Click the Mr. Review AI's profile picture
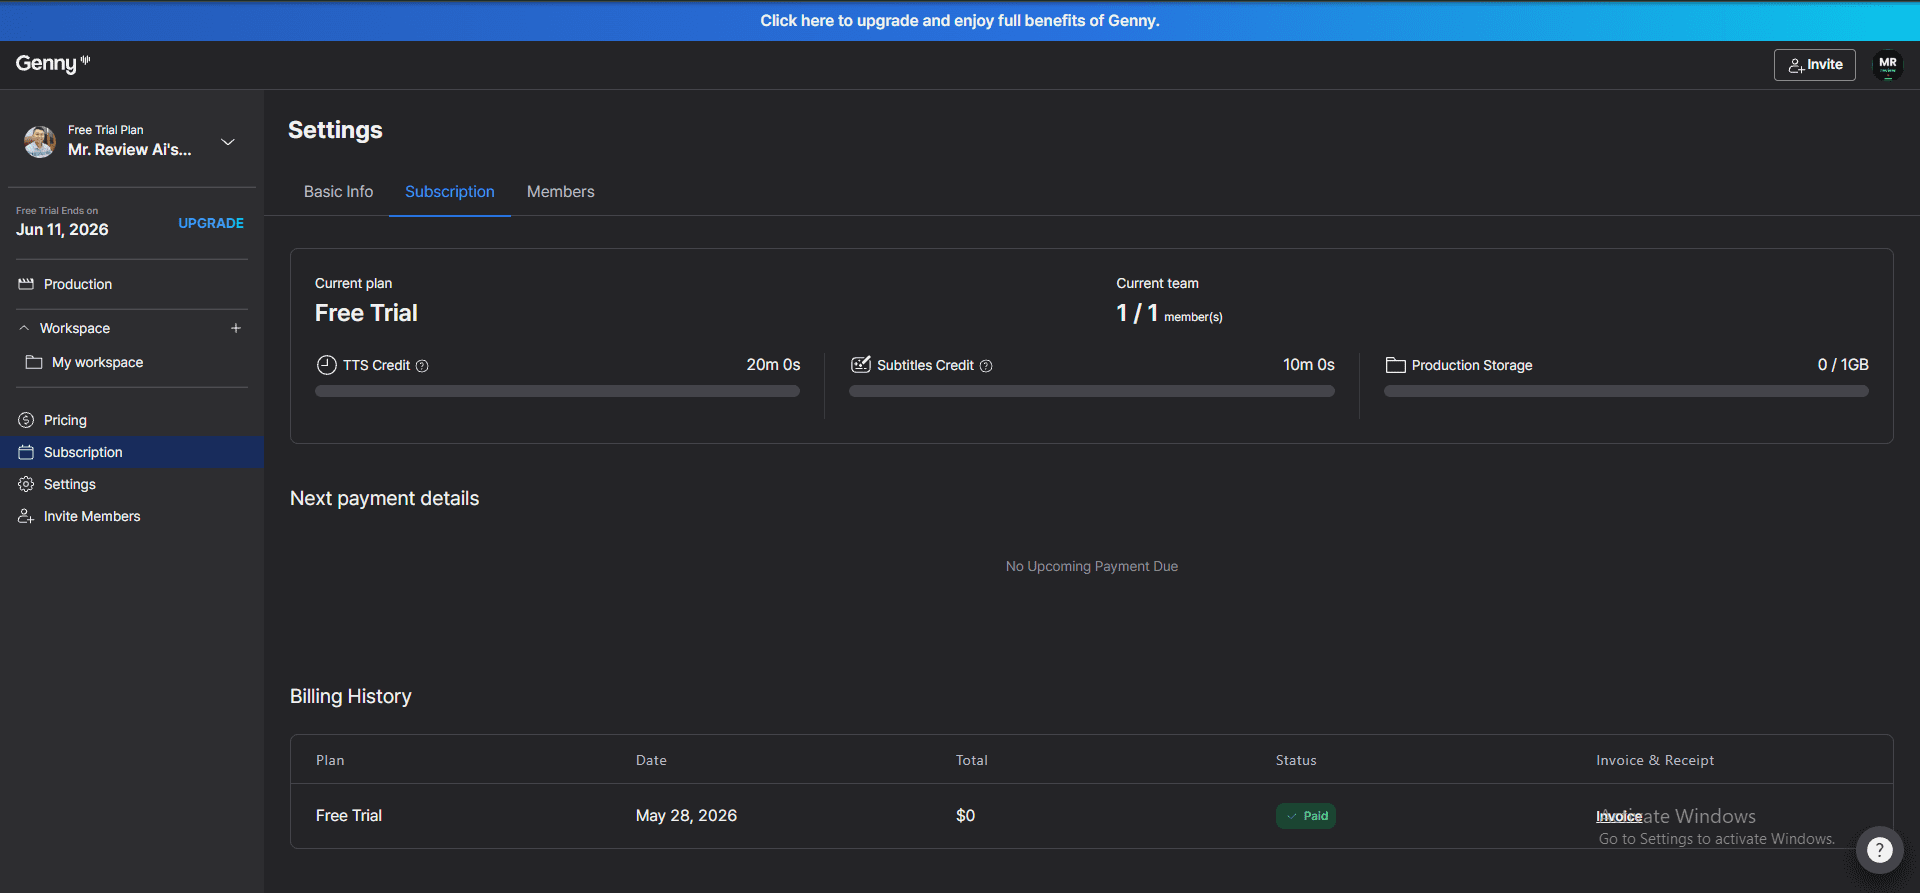Viewport: 1920px width, 893px height. (x=40, y=141)
